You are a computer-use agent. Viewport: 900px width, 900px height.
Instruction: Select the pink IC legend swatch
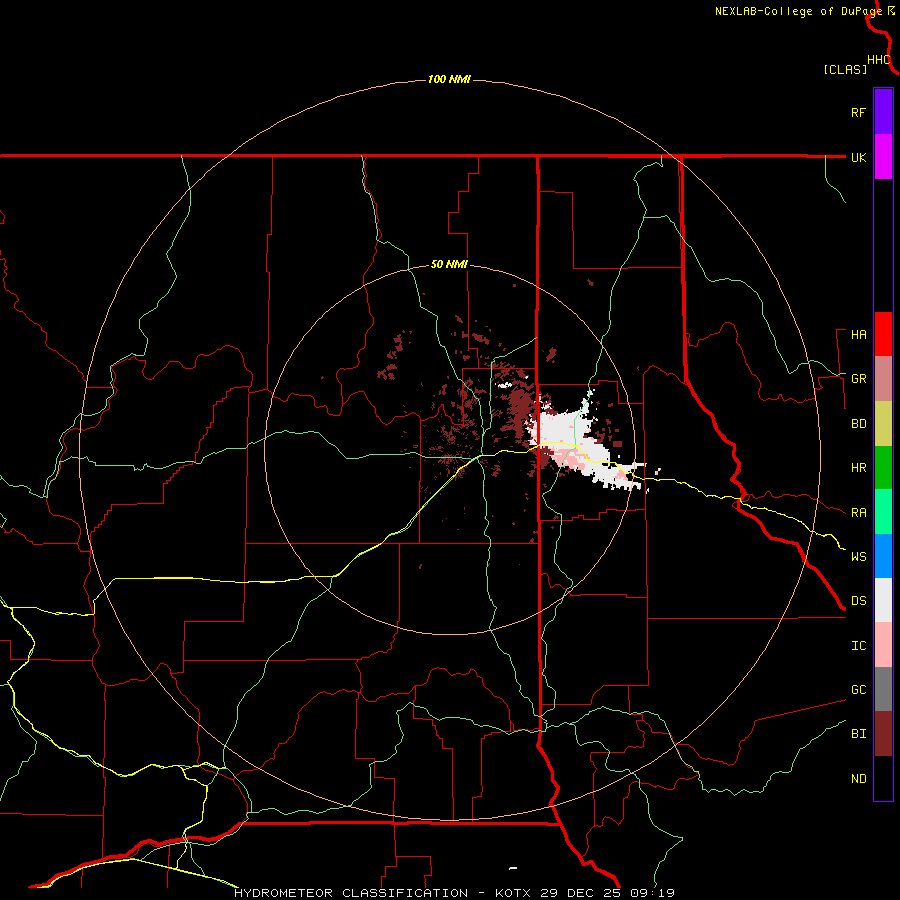(x=883, y=645)
